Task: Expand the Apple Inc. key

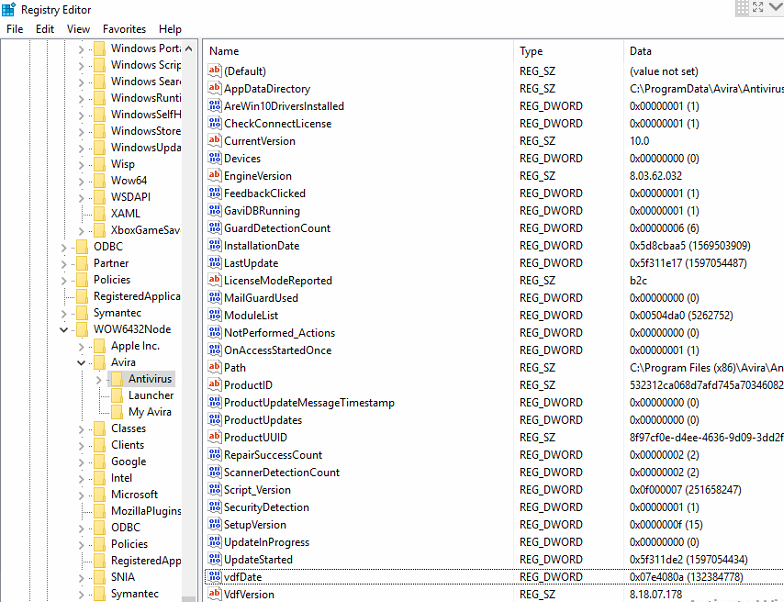Action: 82,346
